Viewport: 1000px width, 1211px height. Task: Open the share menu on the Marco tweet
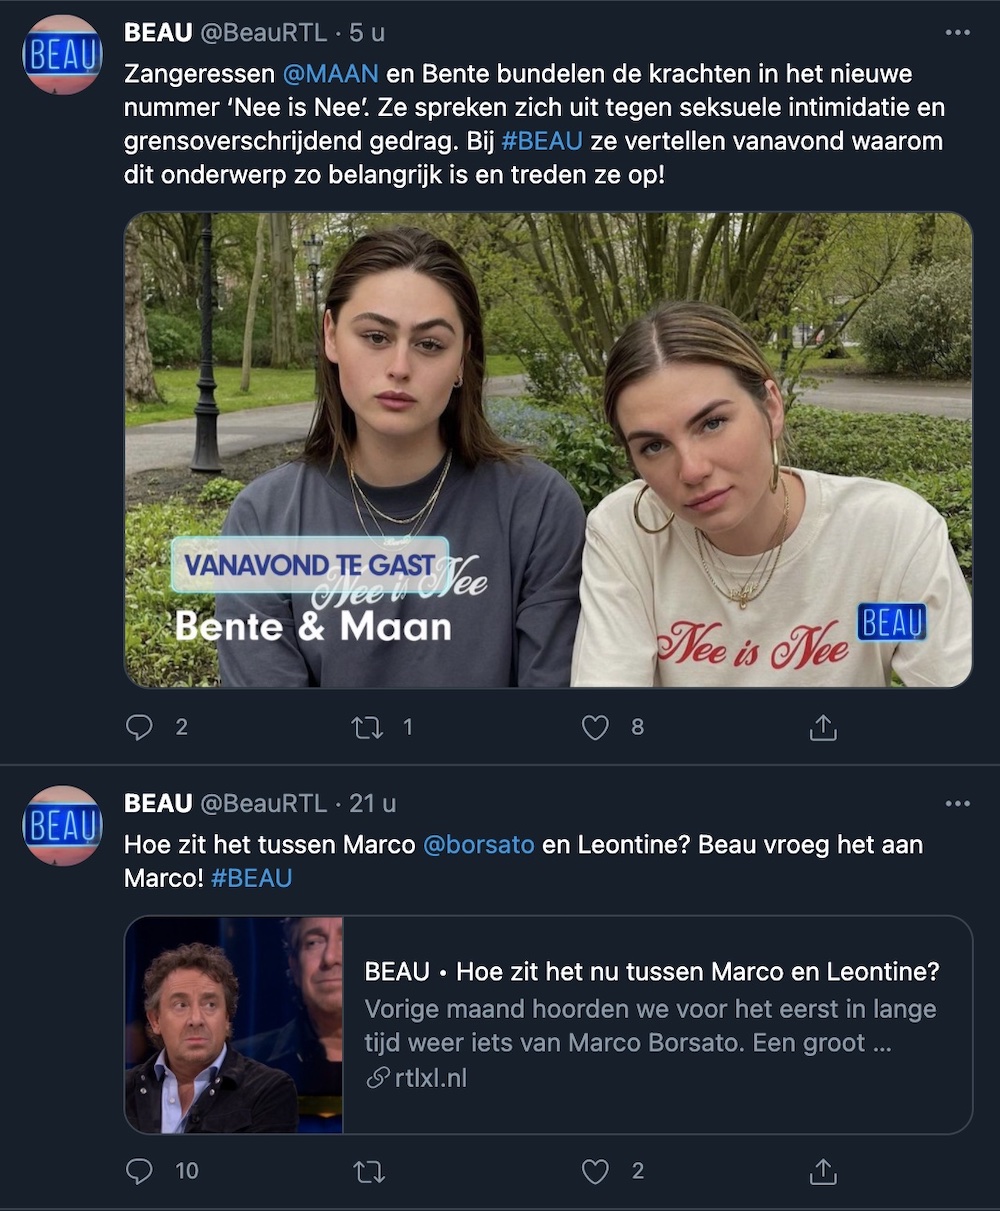point(822,1170)
